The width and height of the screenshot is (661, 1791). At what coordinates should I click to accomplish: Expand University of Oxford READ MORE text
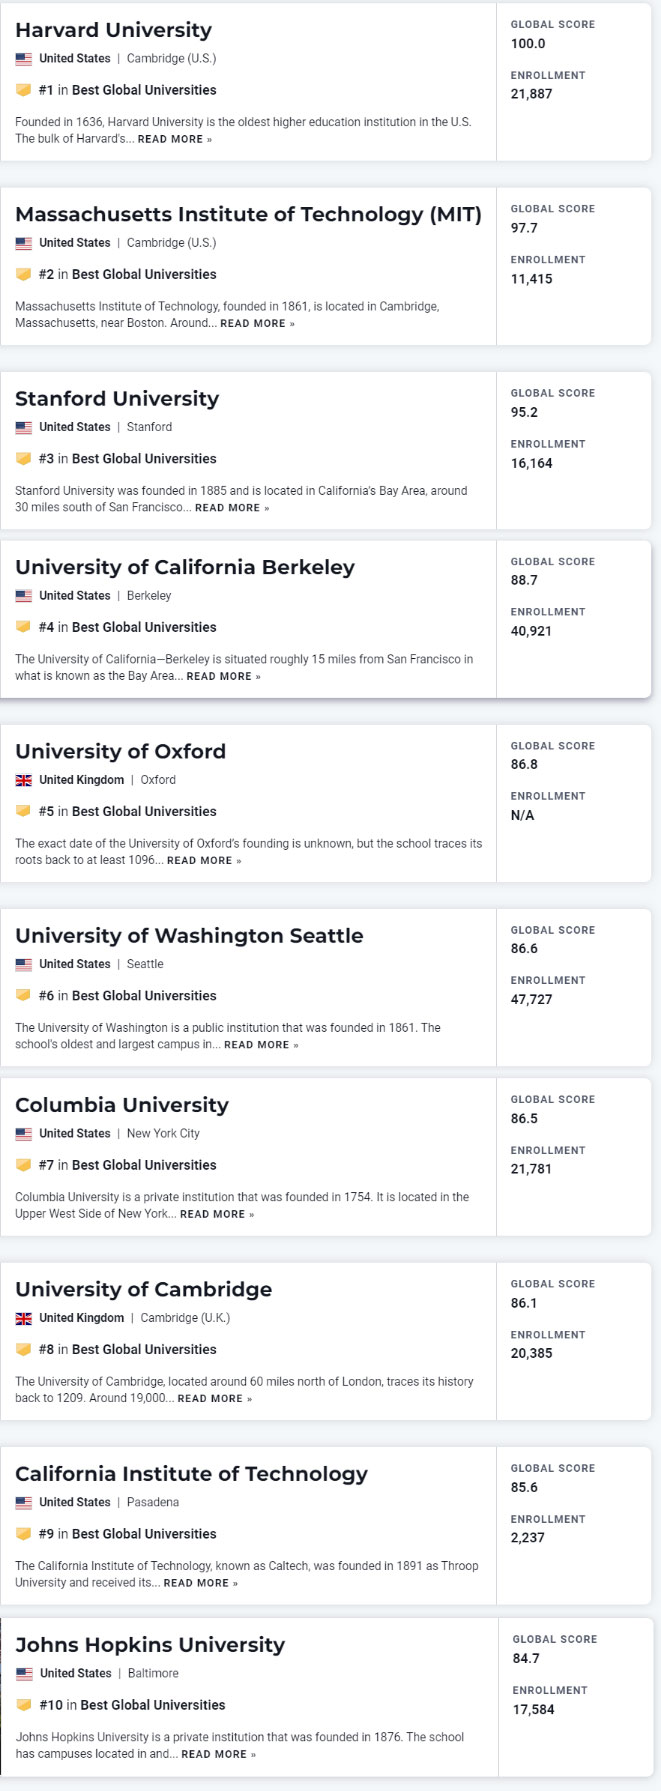[x=204, y=861]
